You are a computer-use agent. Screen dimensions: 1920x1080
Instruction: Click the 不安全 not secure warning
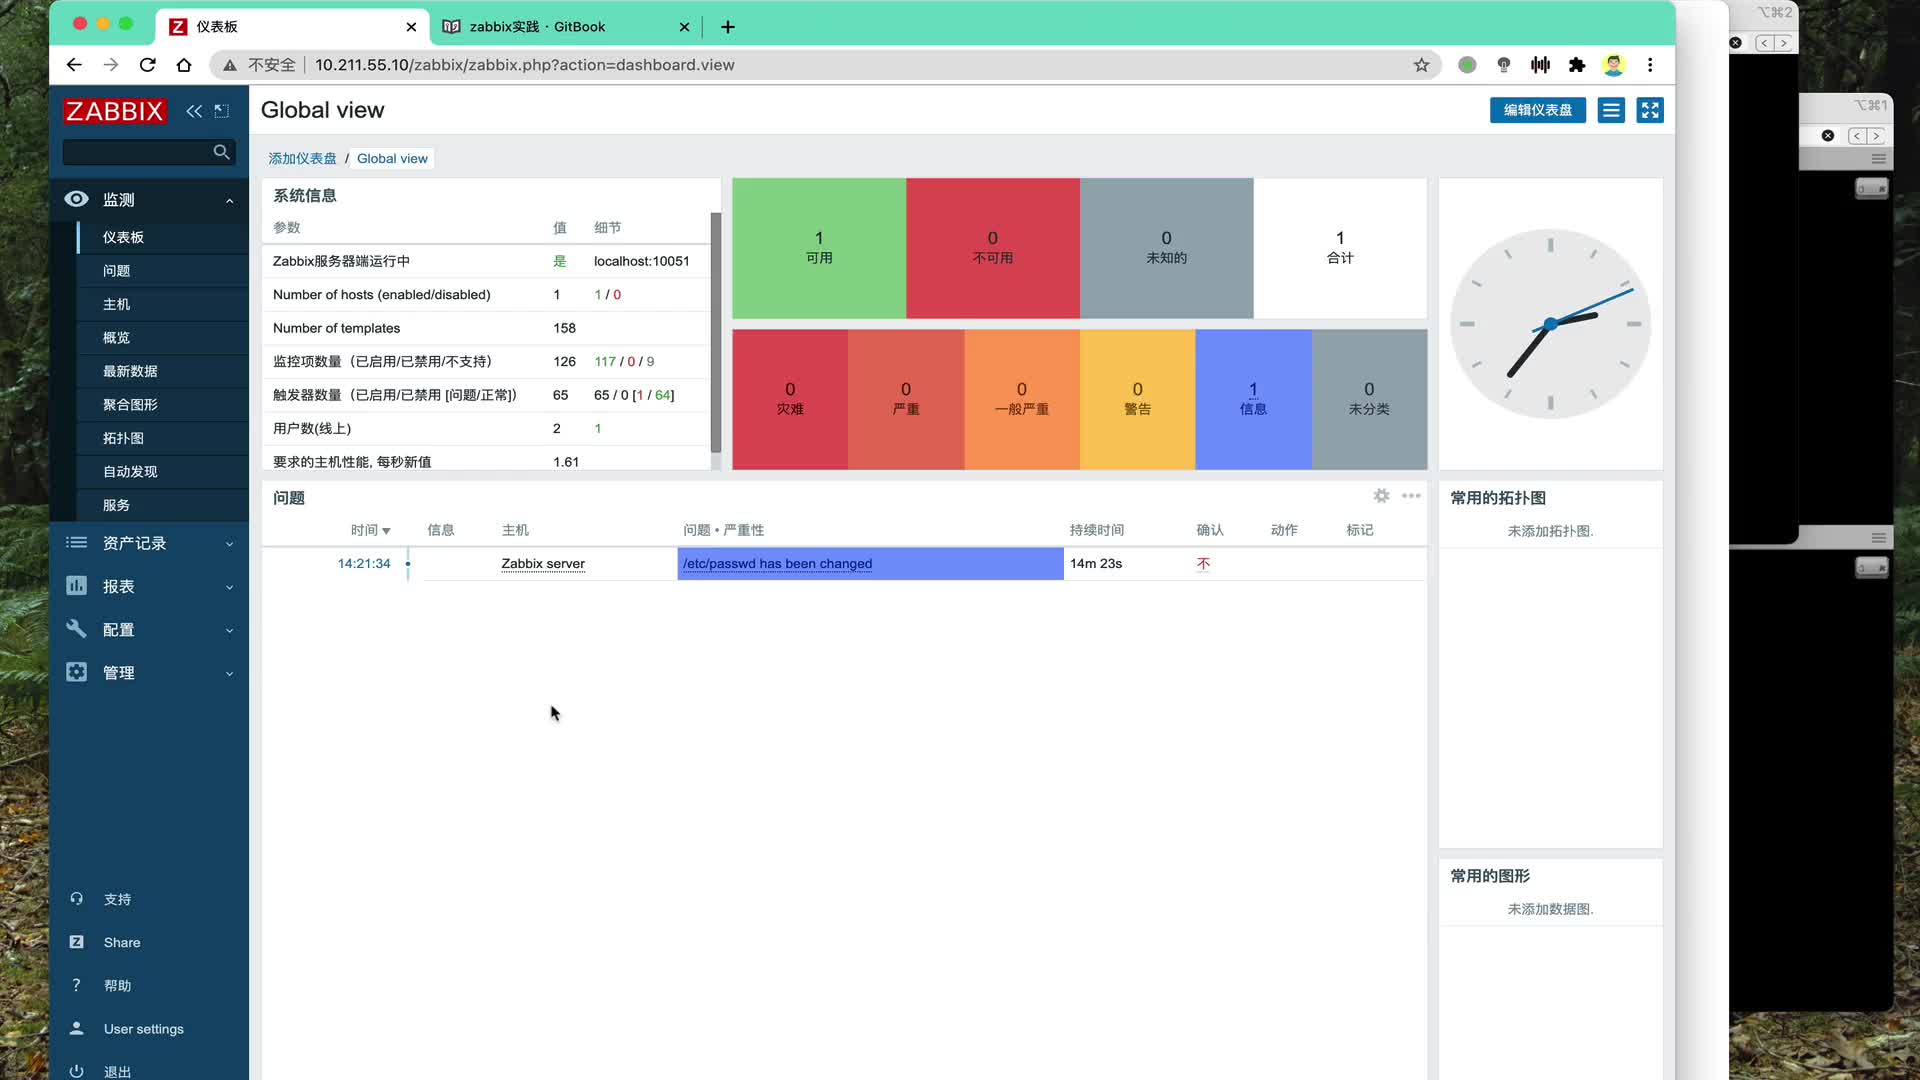point(259,65)
